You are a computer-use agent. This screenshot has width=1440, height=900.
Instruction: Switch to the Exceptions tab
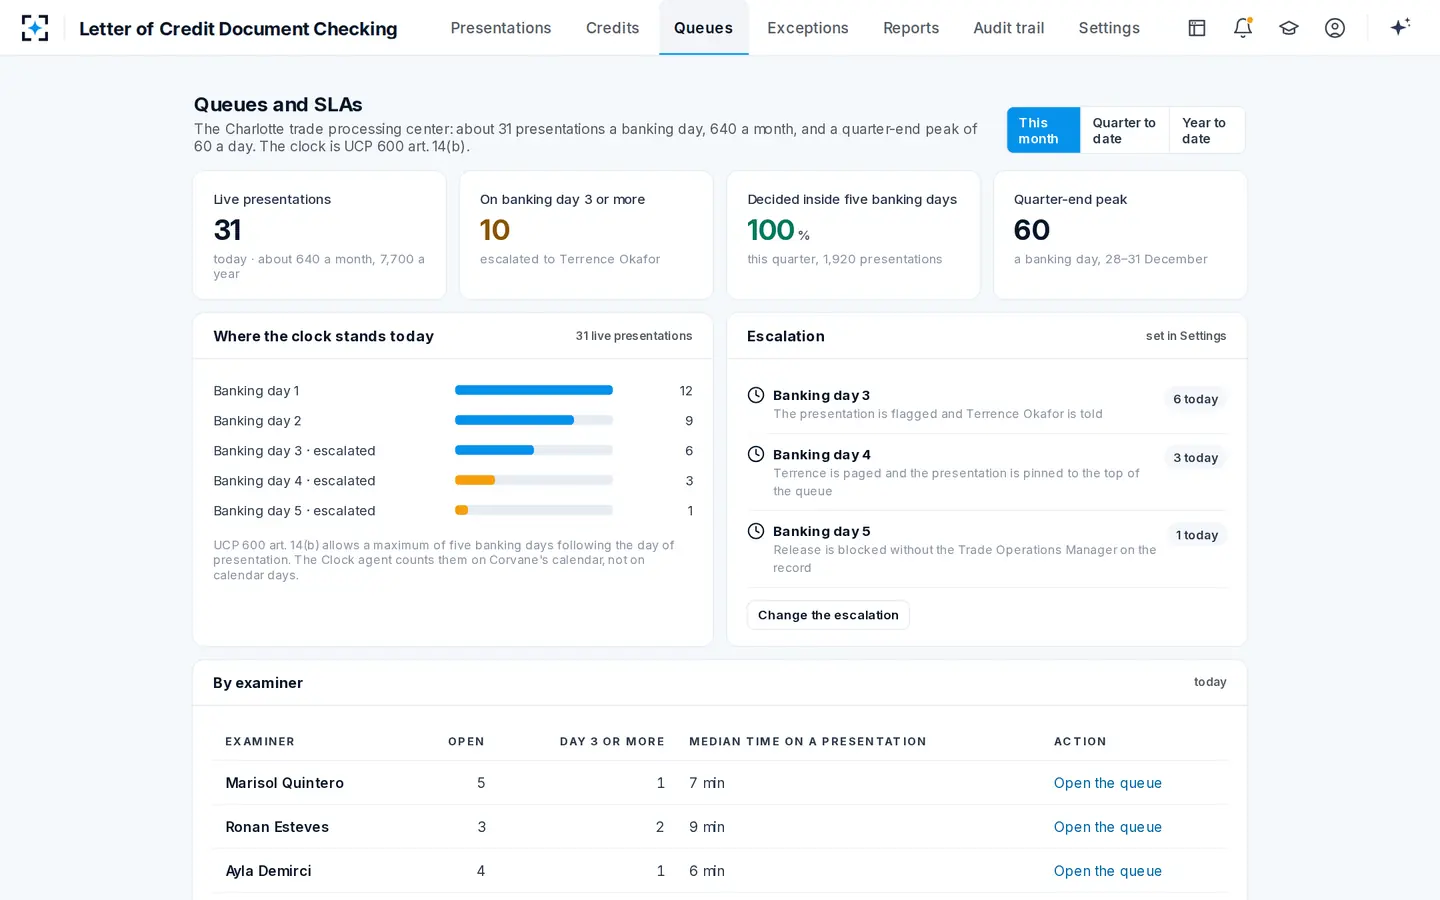[808, 28]
